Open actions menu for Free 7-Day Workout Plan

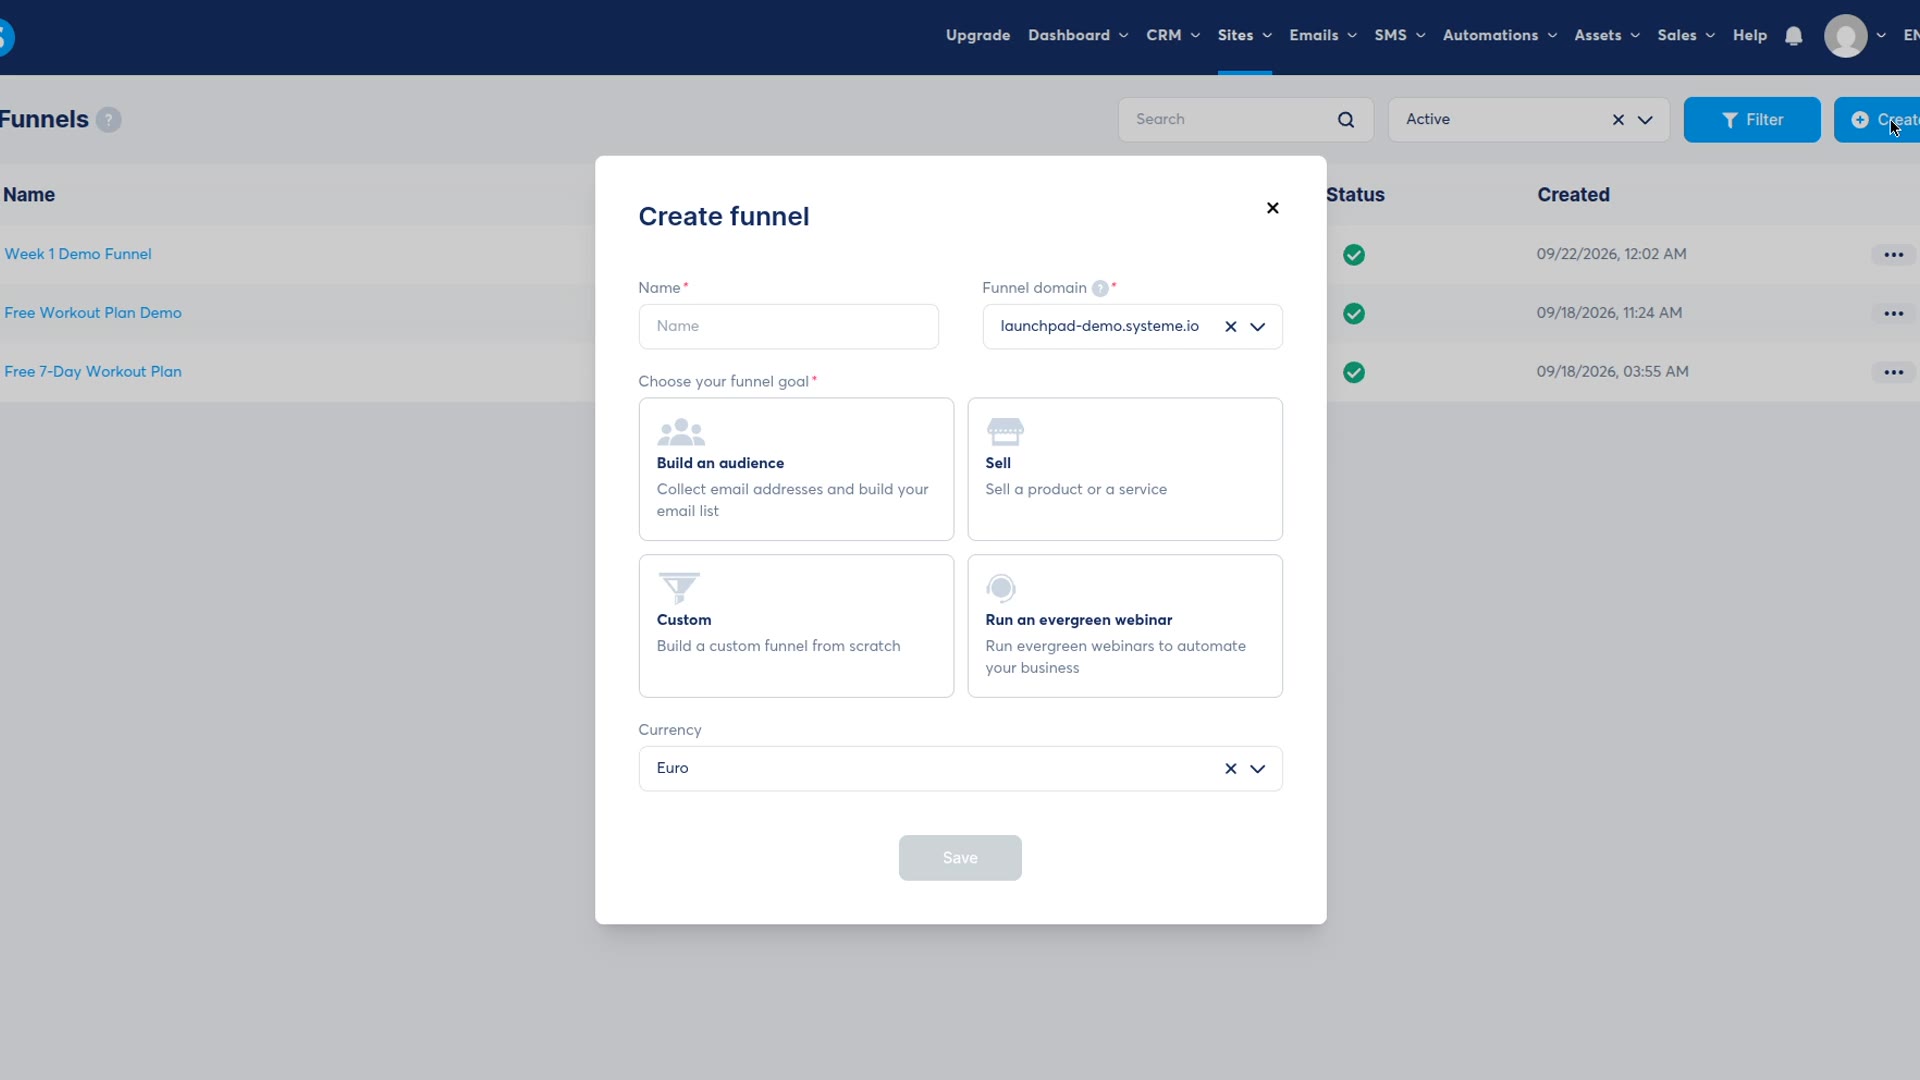(1893, 372)
